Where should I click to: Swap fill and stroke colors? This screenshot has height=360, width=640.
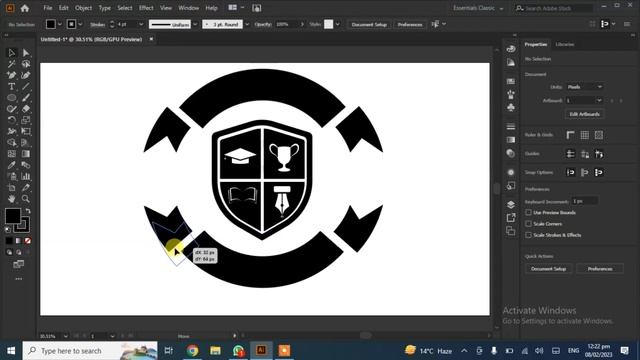pos(28,211)
